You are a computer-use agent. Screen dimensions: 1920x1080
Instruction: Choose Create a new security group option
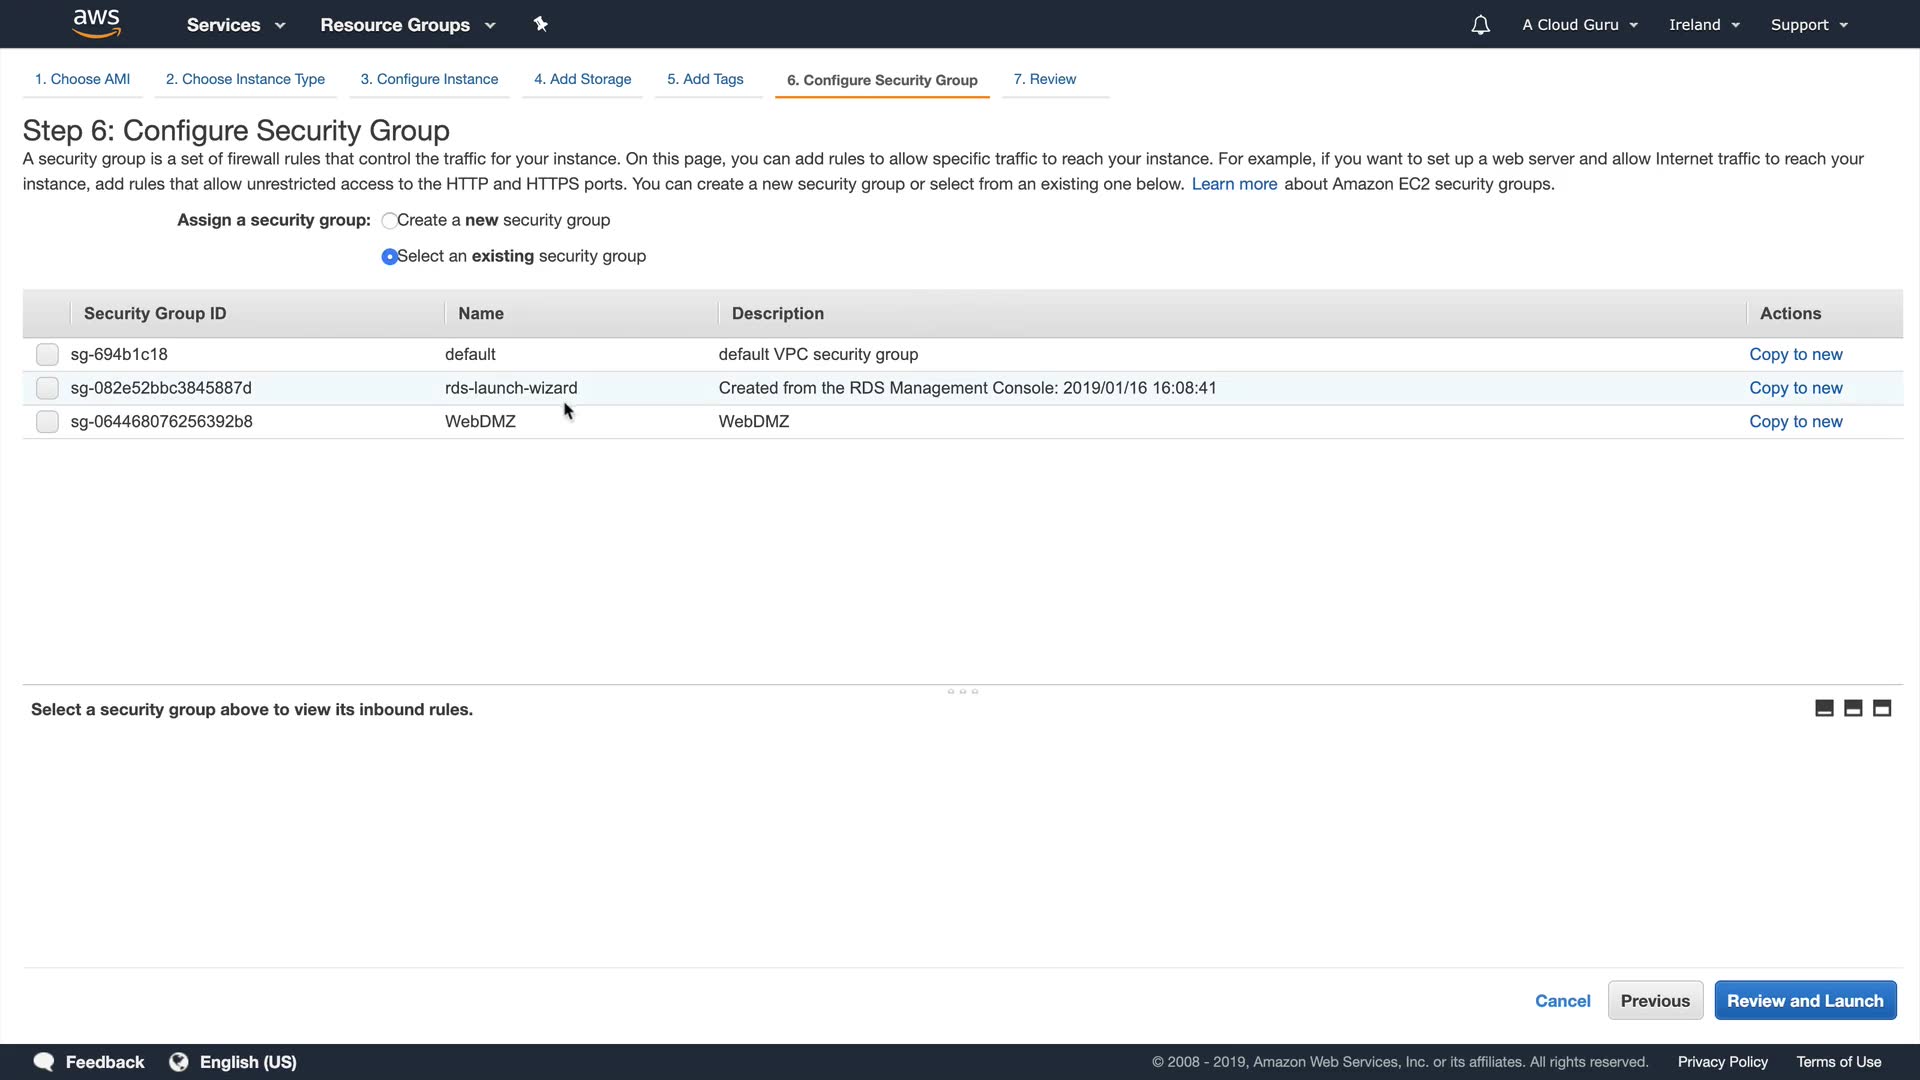coord(389,221)
